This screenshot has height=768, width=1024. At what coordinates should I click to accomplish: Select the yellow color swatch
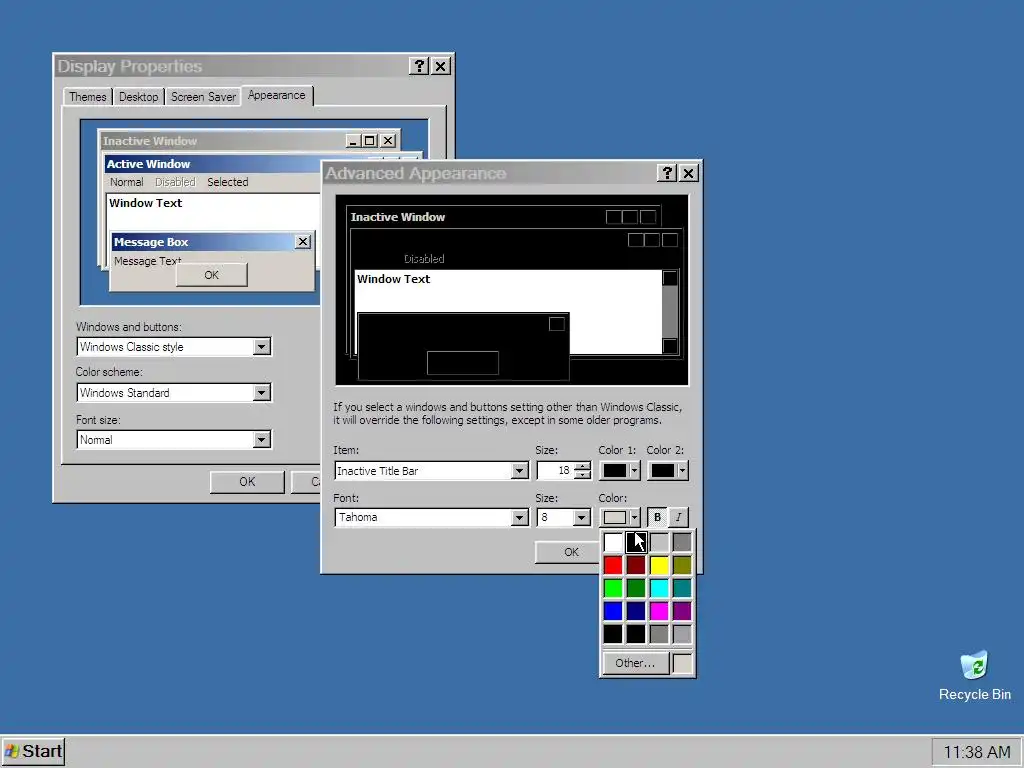coord(659,565)
